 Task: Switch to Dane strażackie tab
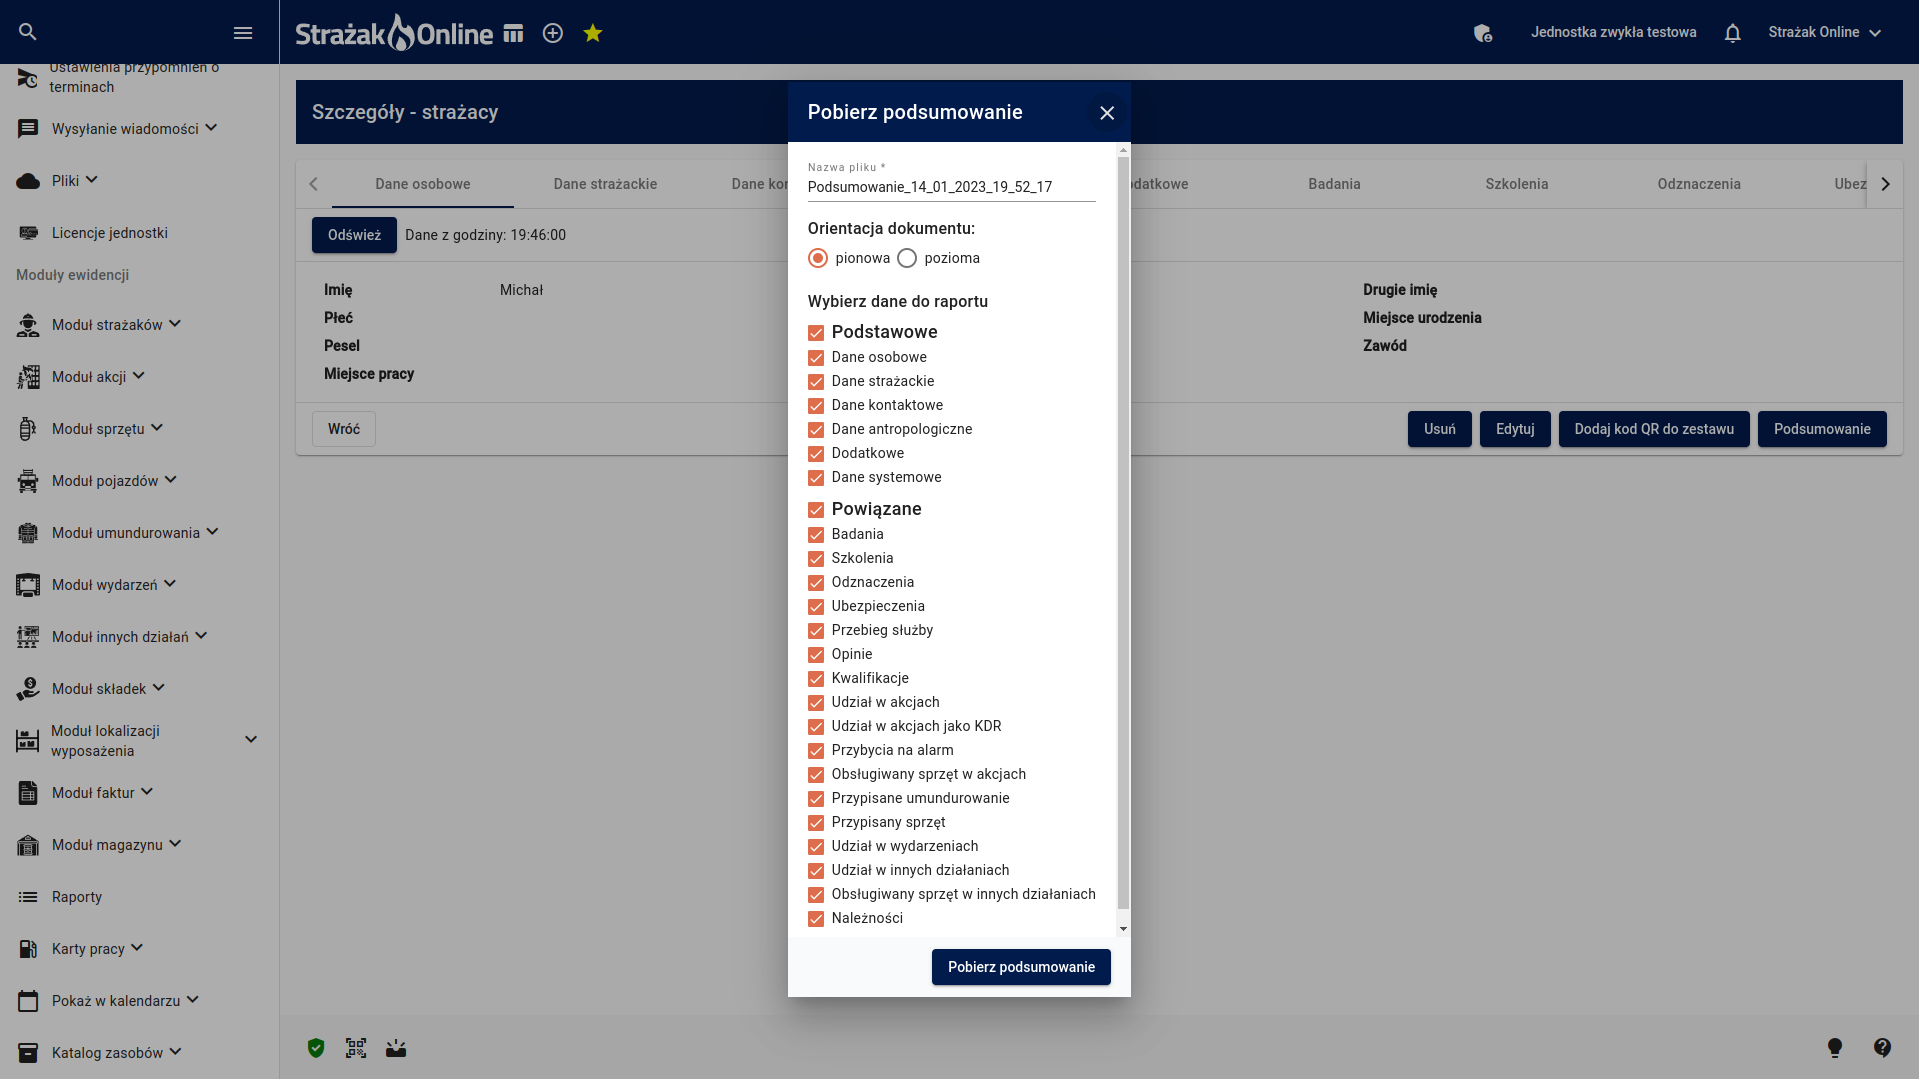(x=605, y=184)
